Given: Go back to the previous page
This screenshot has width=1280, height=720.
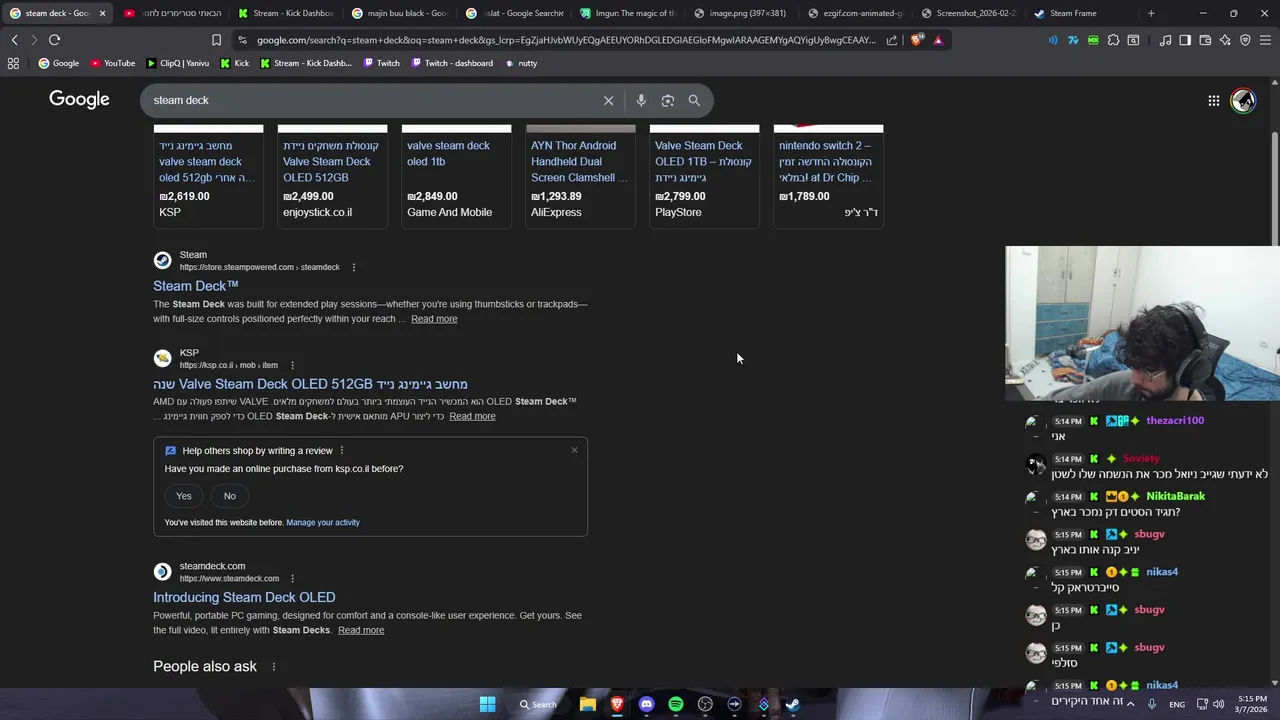Looking at the screenshot, I should click(x=14, y=40).
